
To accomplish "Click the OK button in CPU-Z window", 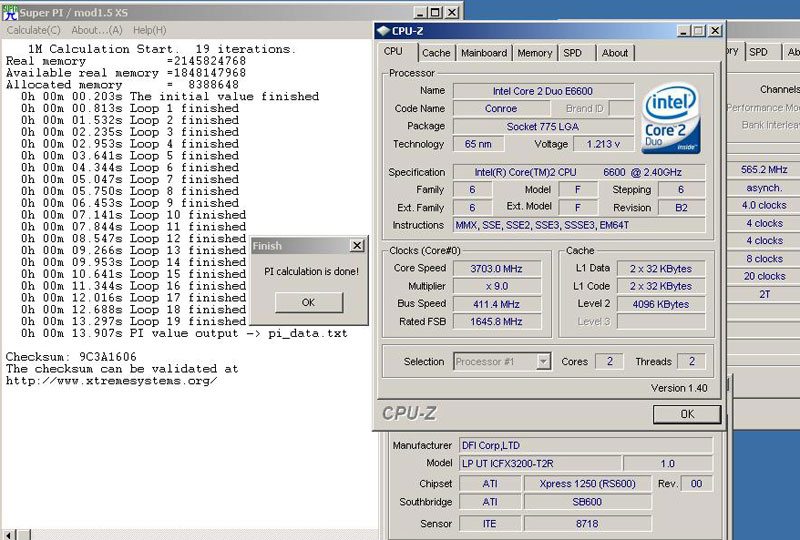I will 687,414.
